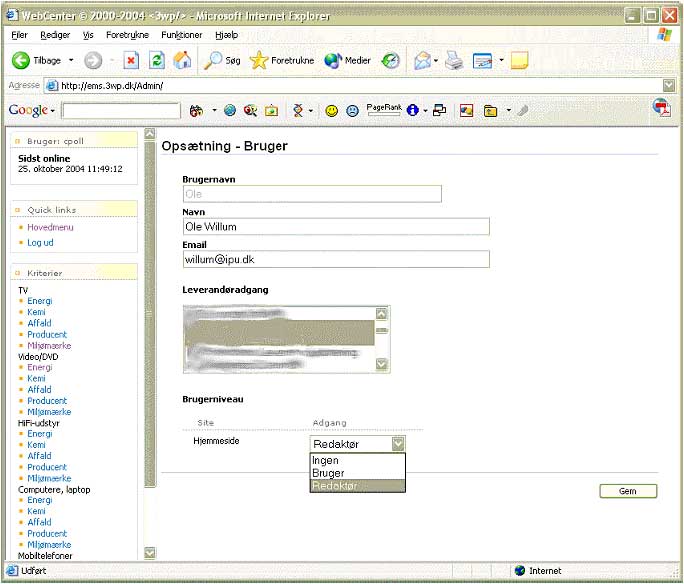Viewport: 684px width, 584px height.
Task: Open Producent link under Computere, laptop
Action: click(47, 533)
